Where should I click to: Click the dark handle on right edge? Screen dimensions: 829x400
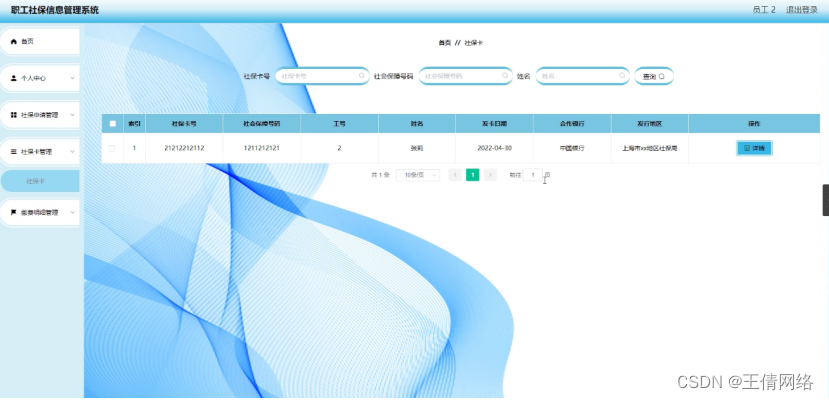[x=826, y=200]
